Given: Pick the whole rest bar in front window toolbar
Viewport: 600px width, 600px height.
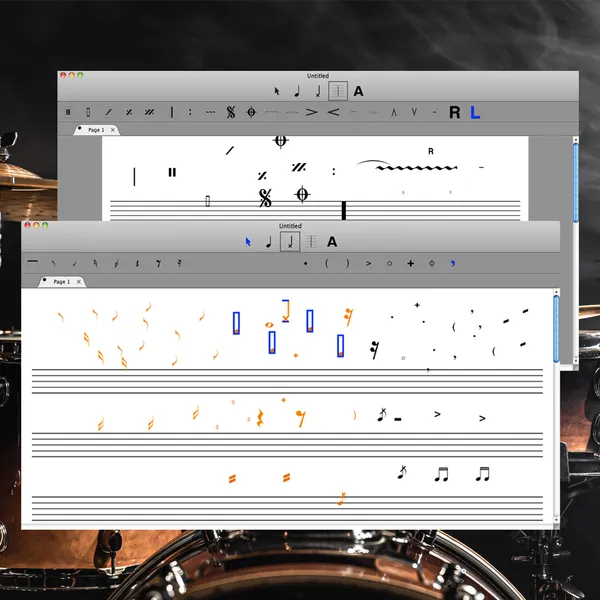Looking at the screenshot, I should tap(33, 262).
